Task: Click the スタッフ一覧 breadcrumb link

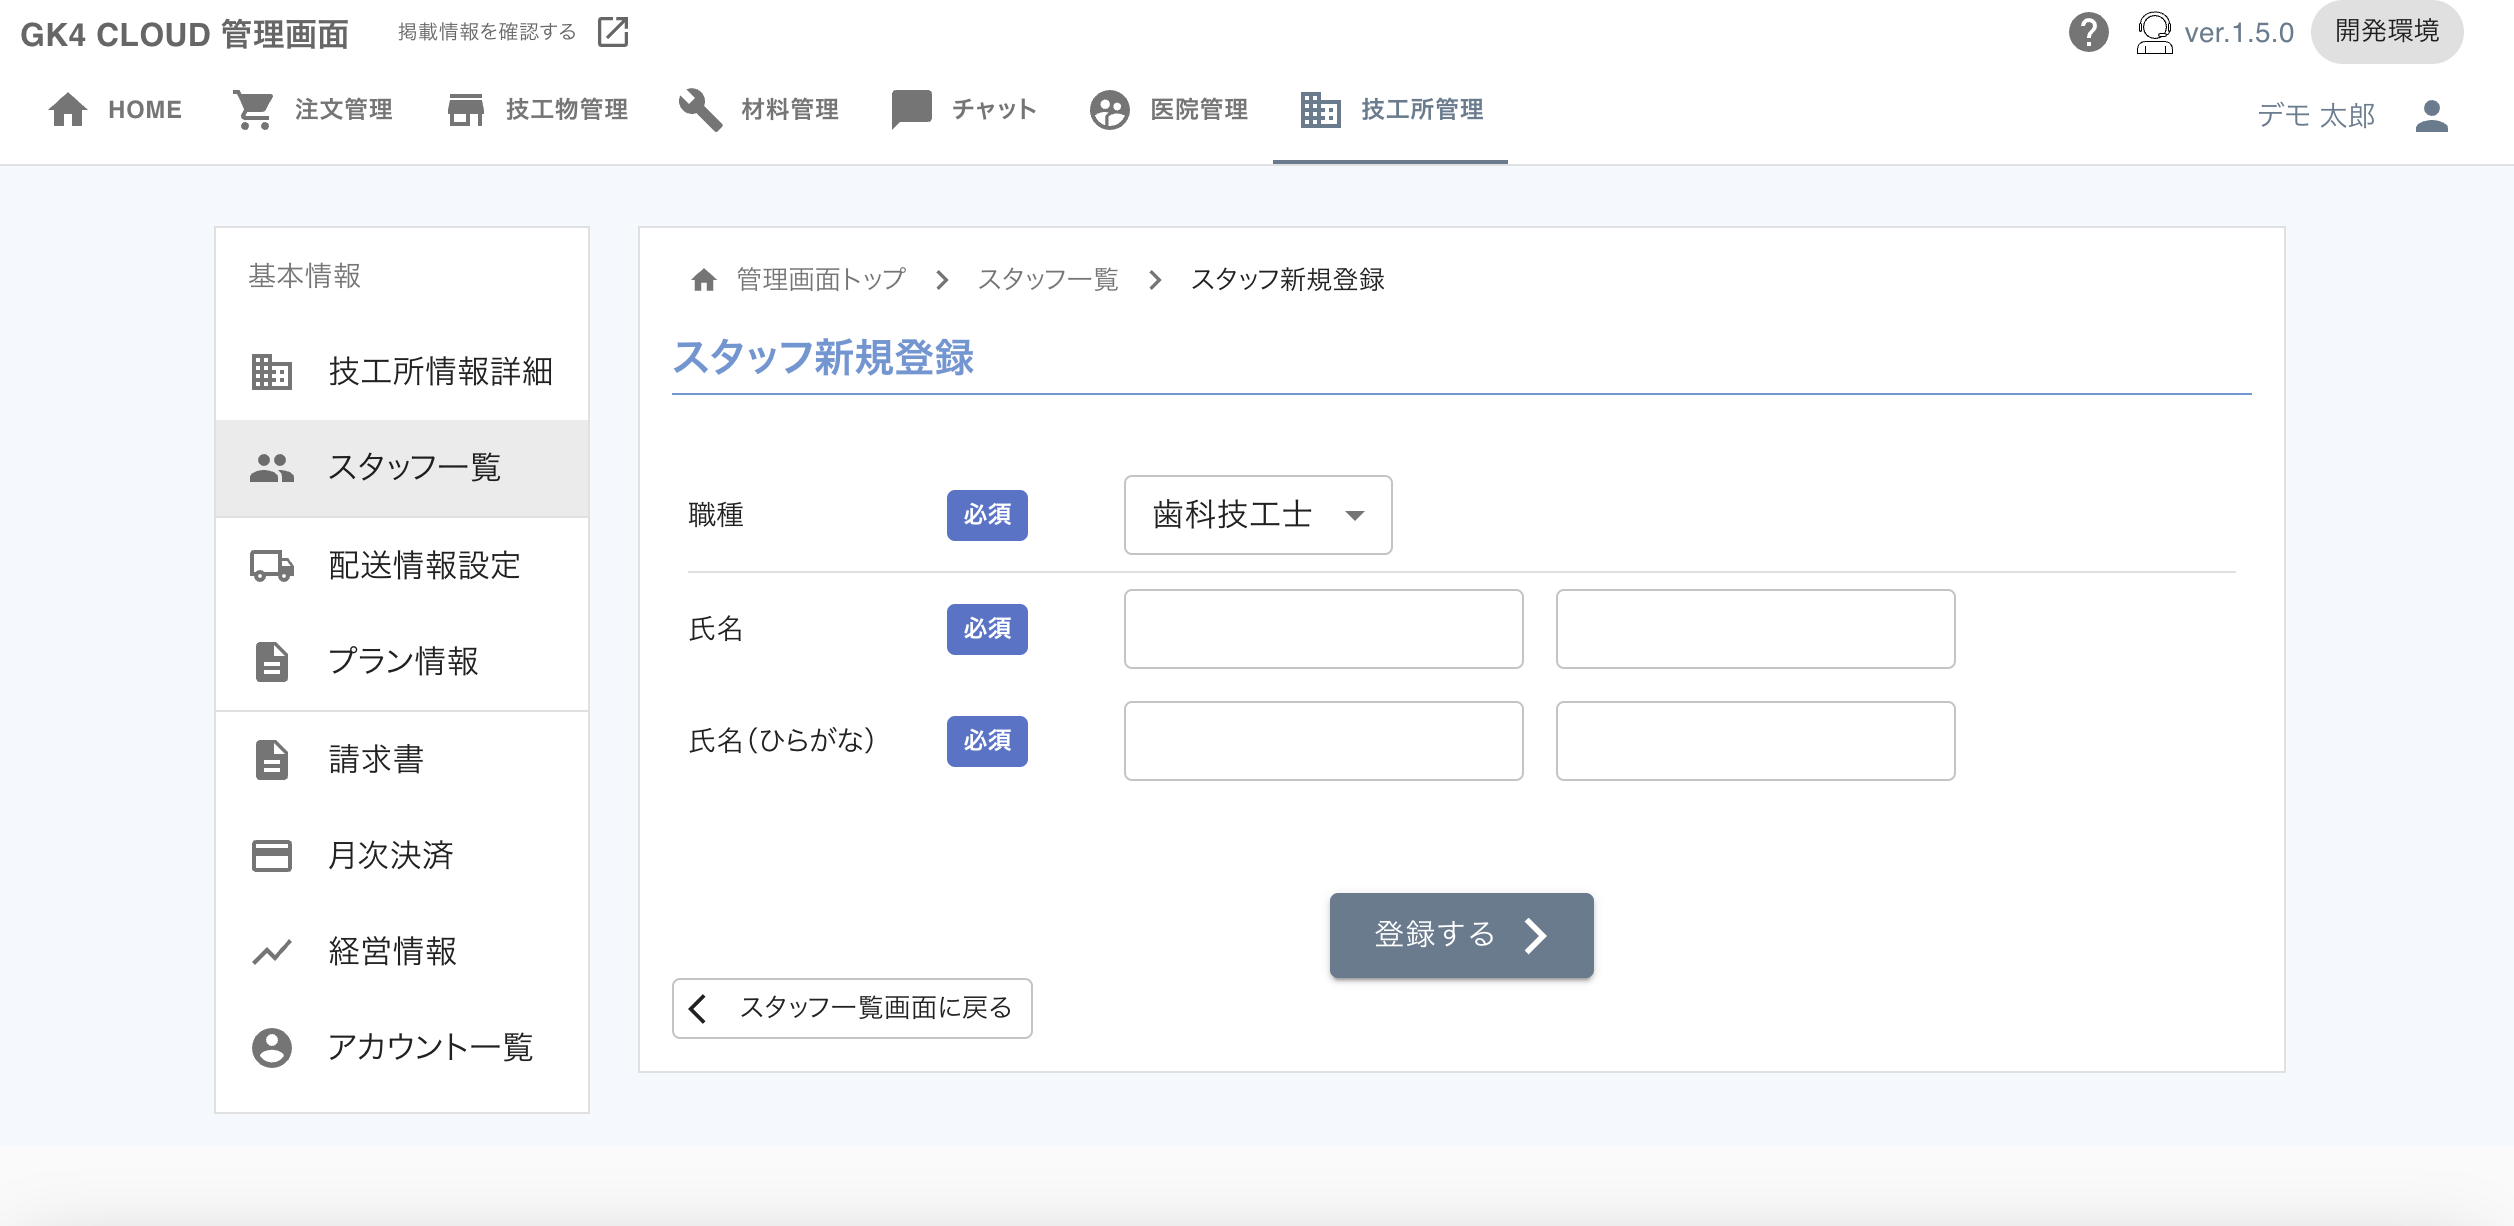Action: [x=1047, y=280]
